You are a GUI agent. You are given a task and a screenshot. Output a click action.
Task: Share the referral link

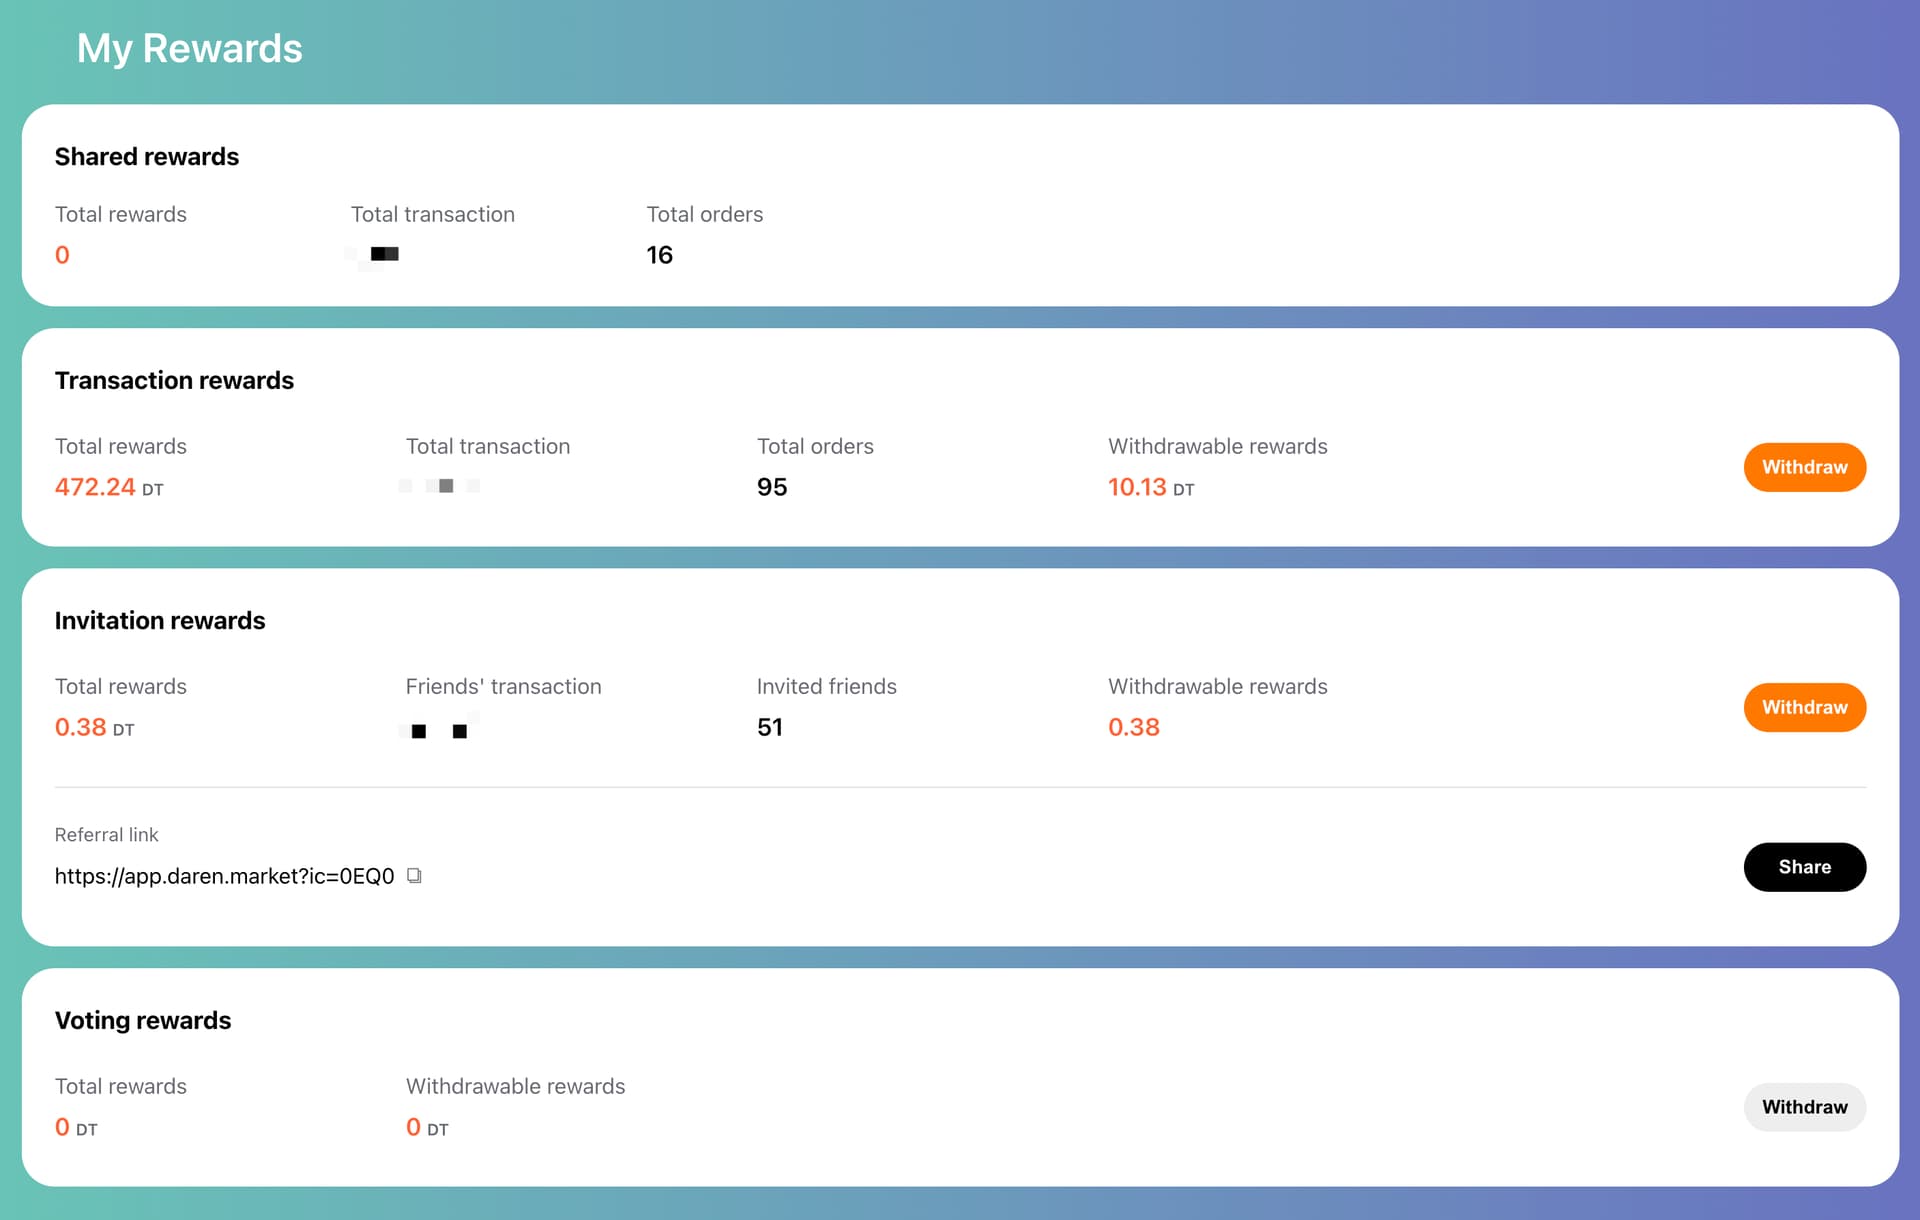tap(1804, 867)
